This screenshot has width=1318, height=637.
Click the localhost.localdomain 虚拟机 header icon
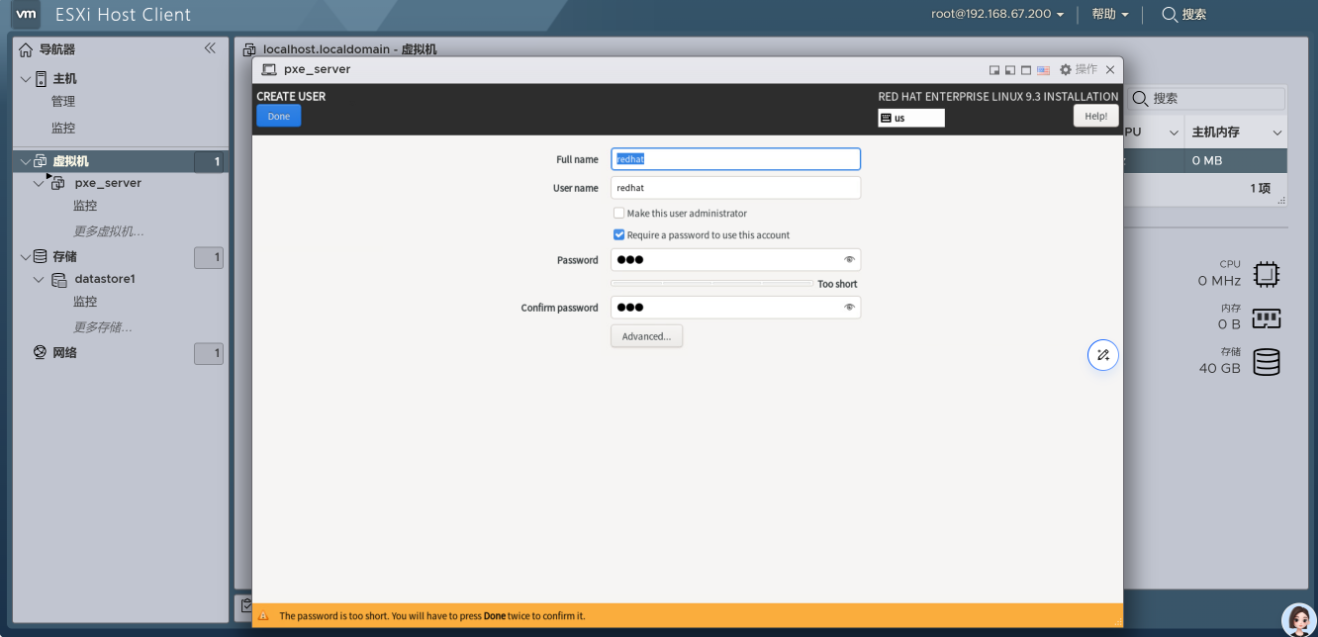[250, 49]
